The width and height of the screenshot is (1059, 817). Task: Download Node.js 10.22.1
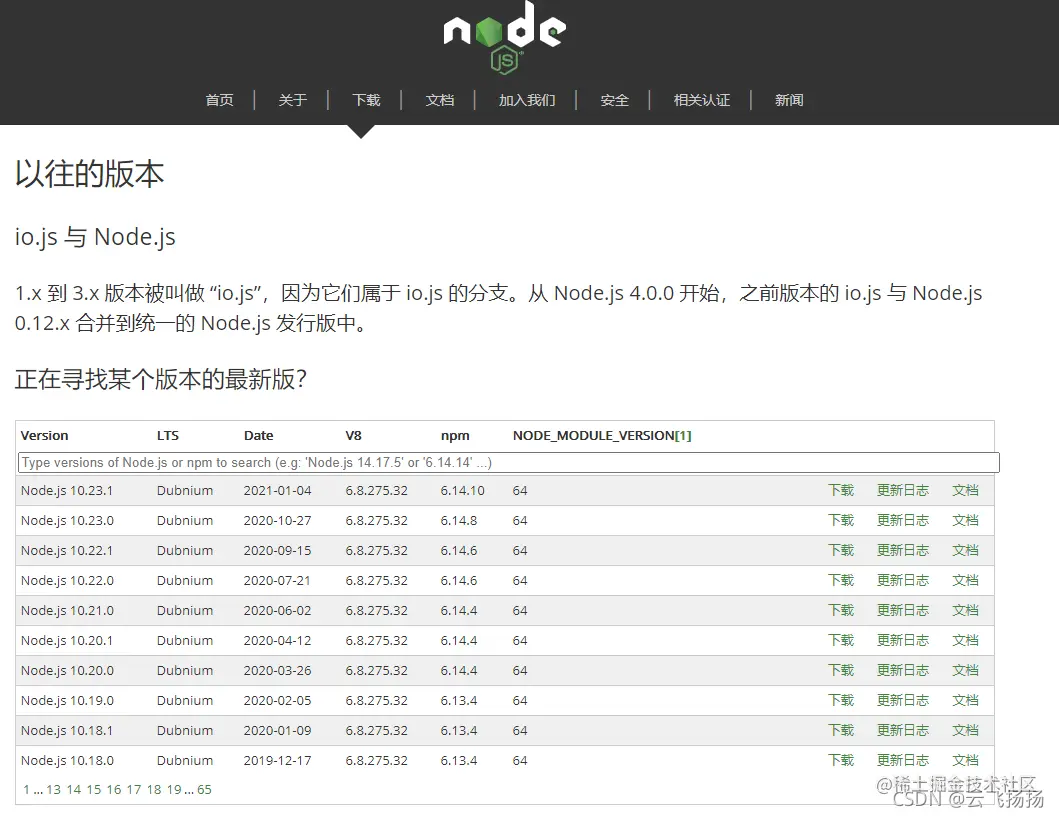coord(842,550)
